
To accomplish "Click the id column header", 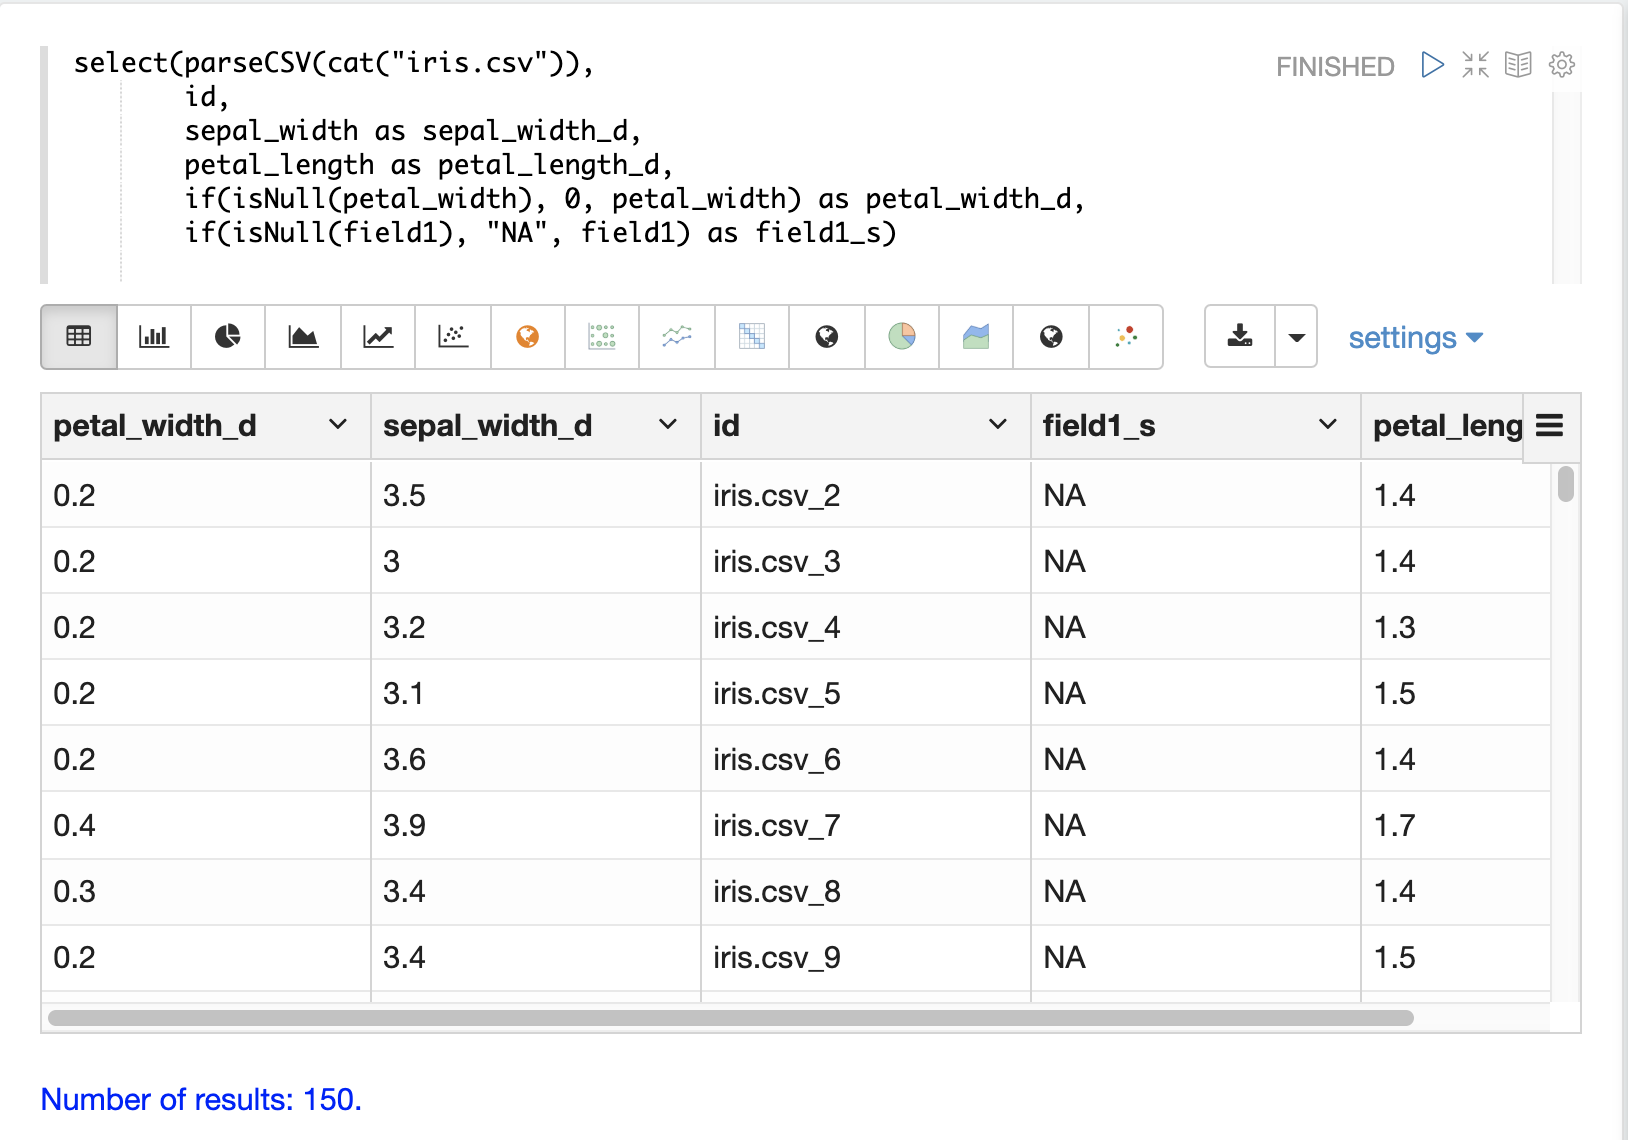I will [x=727, y=426].
